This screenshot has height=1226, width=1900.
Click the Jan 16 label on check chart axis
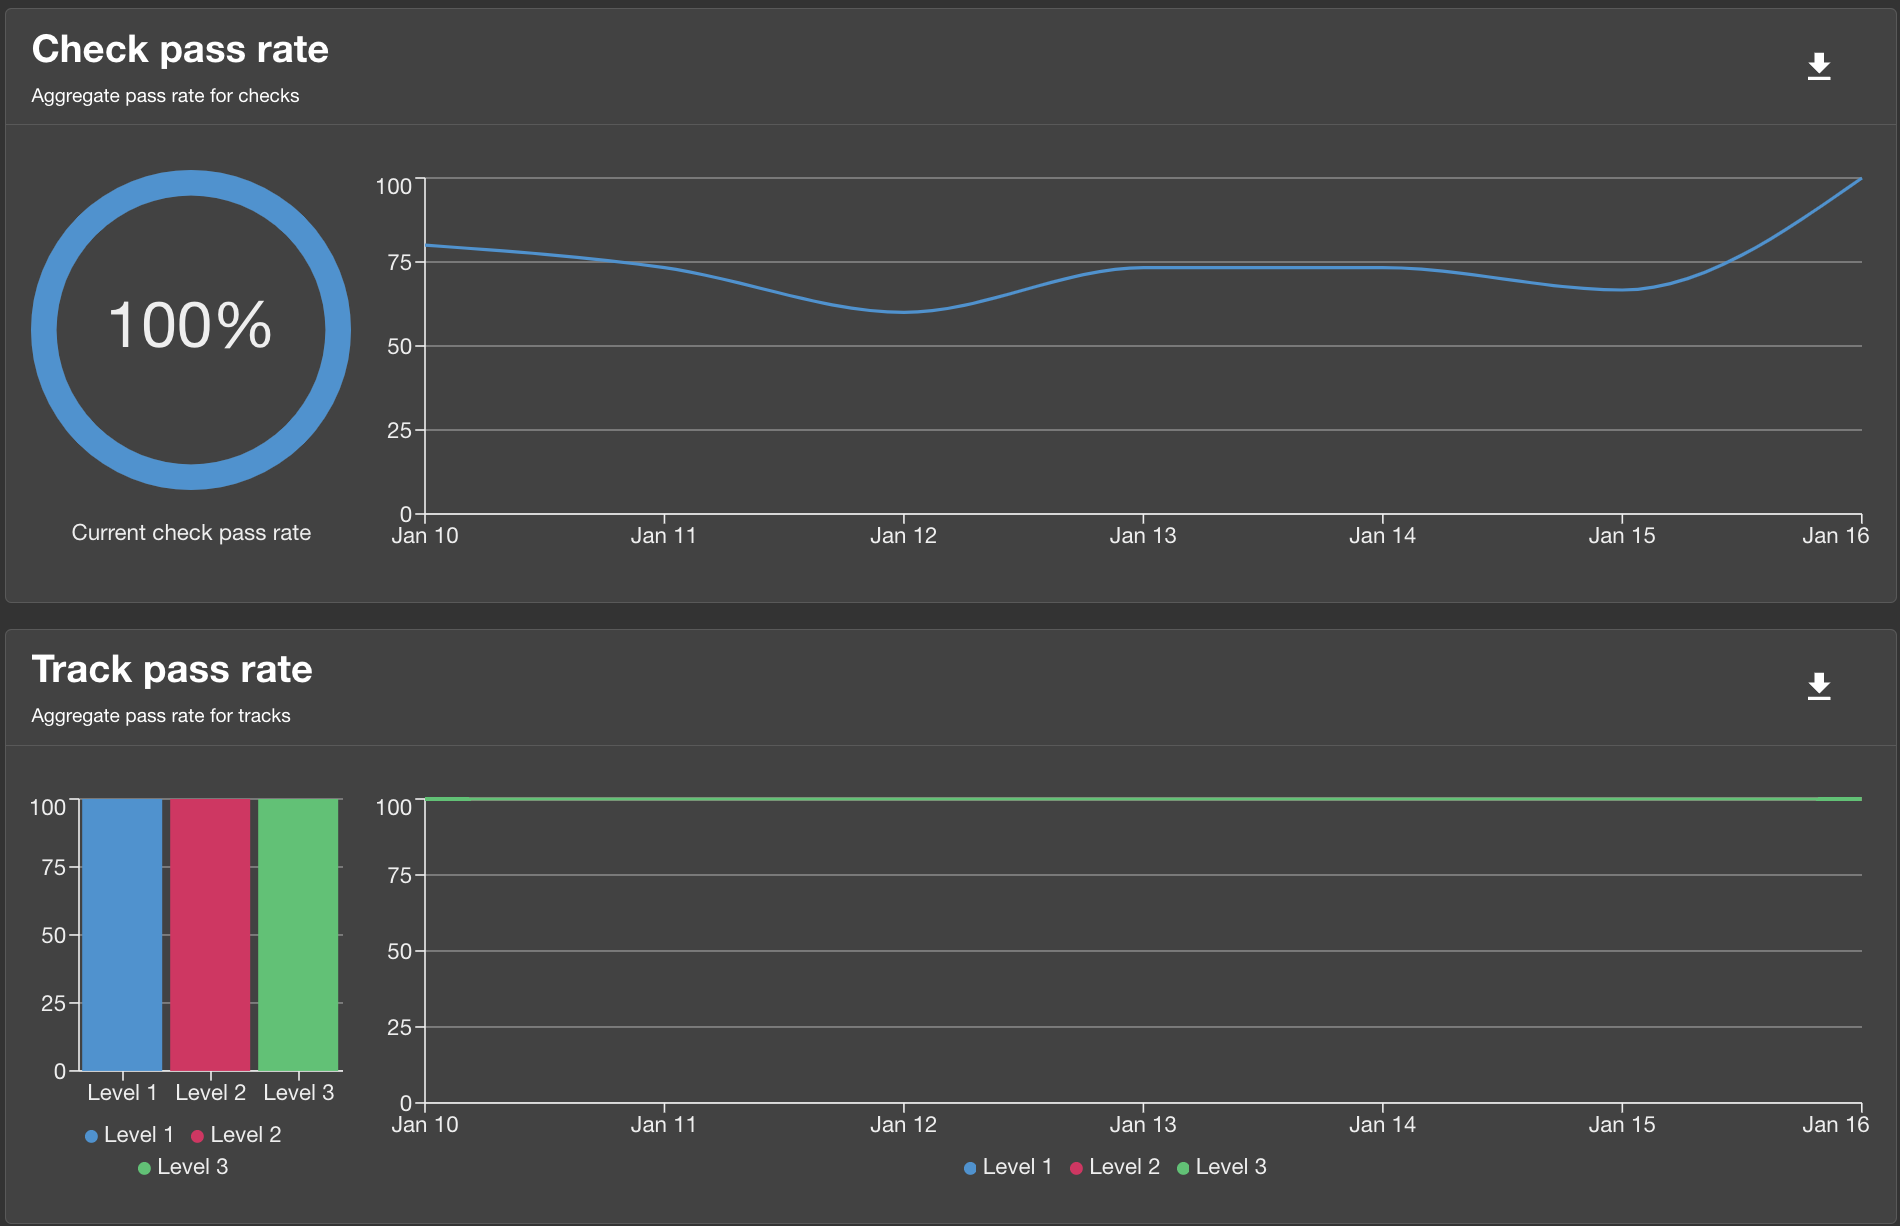pyautogui.click(x=1835, y=536)
